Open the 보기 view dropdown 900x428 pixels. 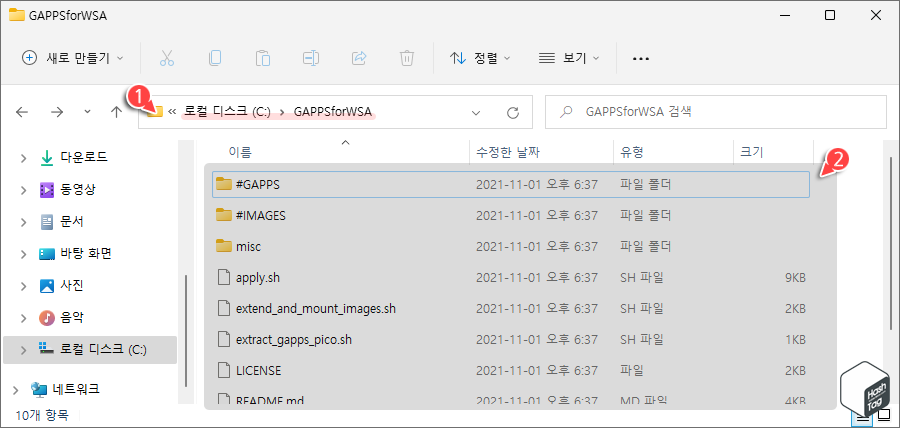pos(569,58)
